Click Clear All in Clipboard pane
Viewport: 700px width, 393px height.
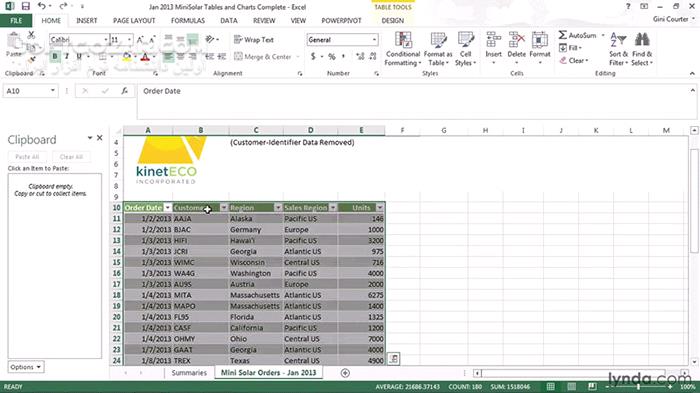[71, 157]
